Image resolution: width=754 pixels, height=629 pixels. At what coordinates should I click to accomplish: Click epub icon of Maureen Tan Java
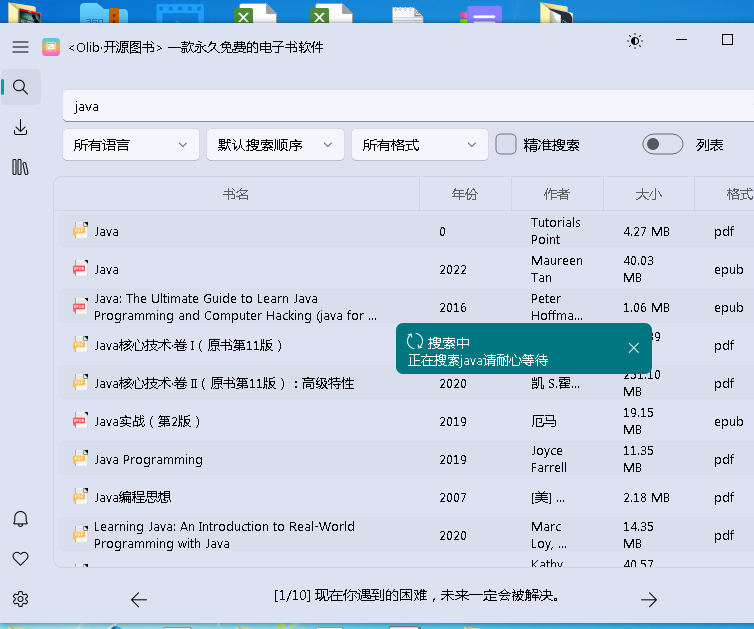point(80,268)
